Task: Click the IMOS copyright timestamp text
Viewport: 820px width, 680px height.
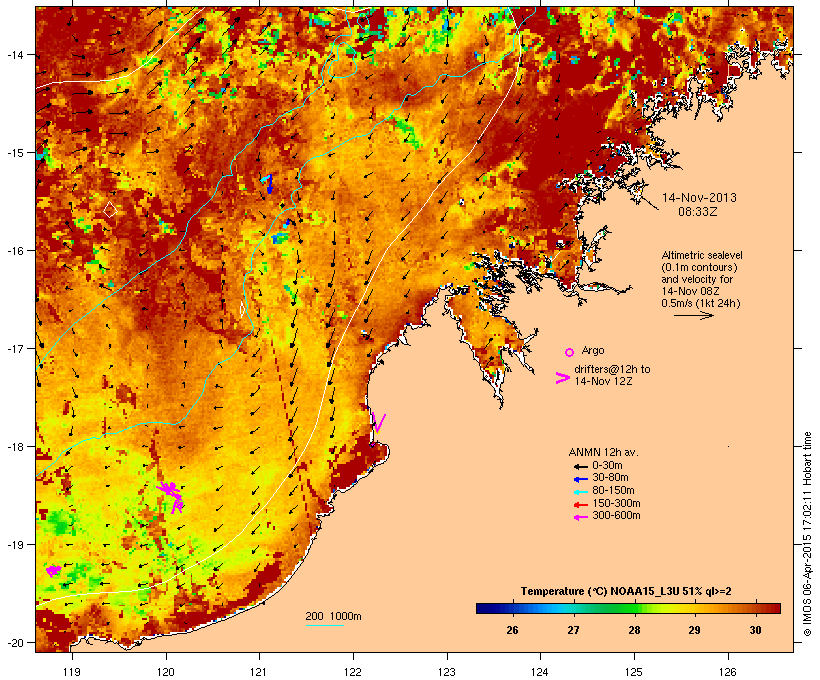Action: click(808, 534)
